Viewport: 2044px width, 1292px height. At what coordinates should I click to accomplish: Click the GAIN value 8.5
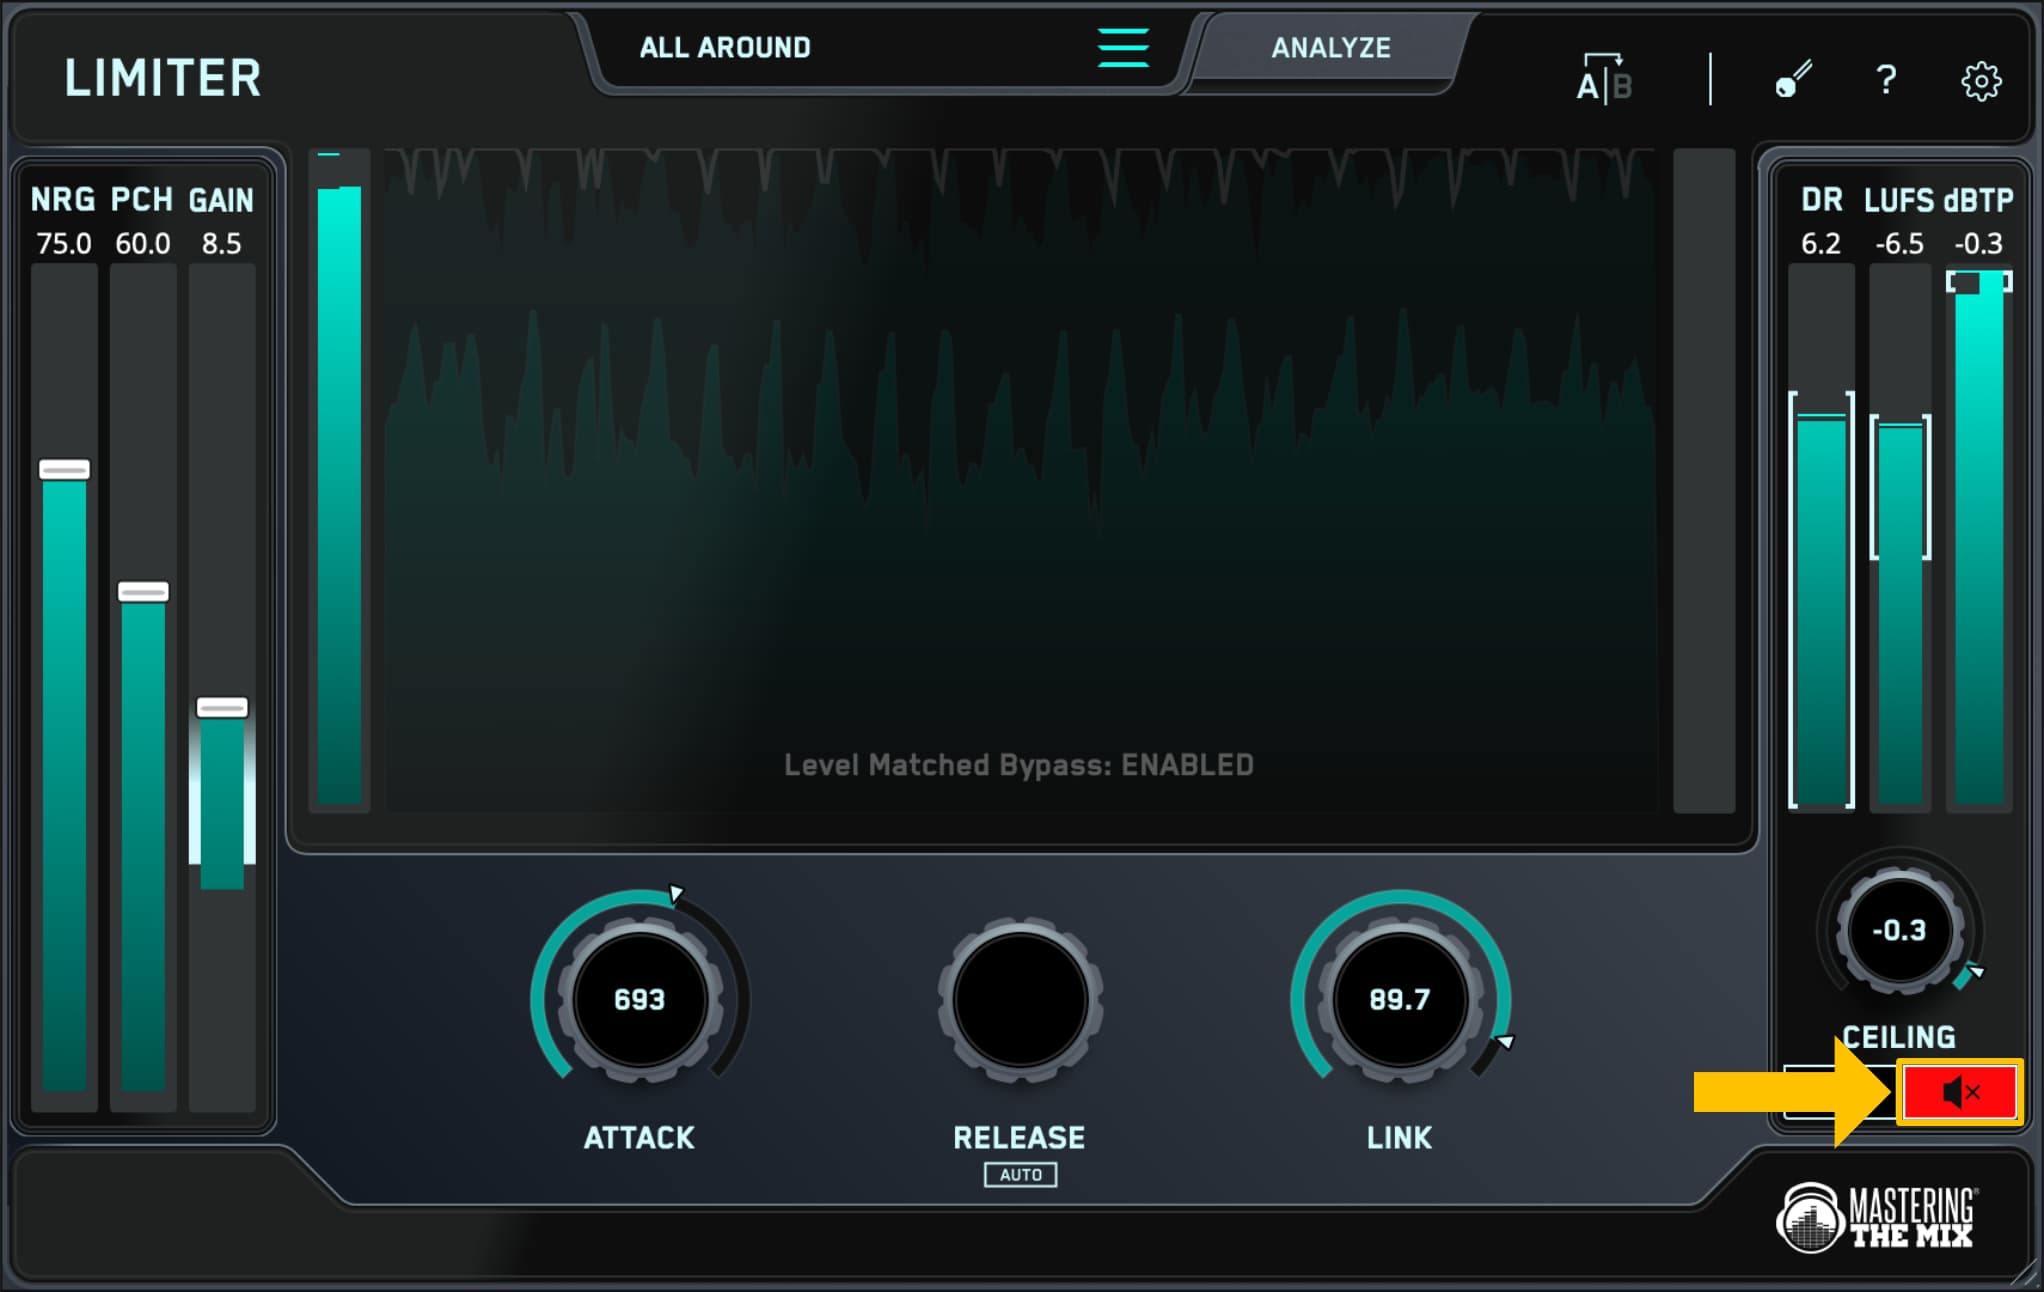[222, 244]
